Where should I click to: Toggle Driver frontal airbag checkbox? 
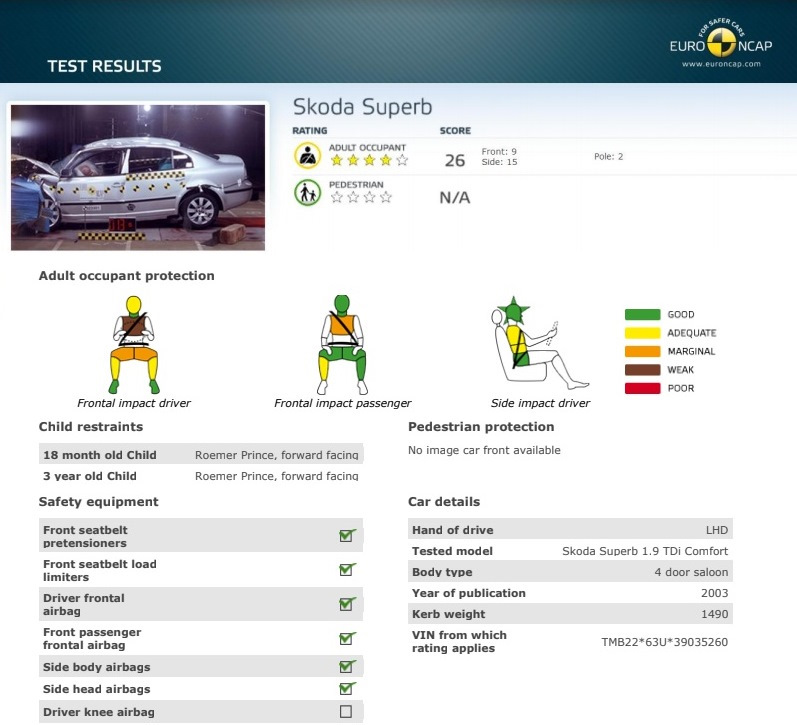[x=347, y=604]
